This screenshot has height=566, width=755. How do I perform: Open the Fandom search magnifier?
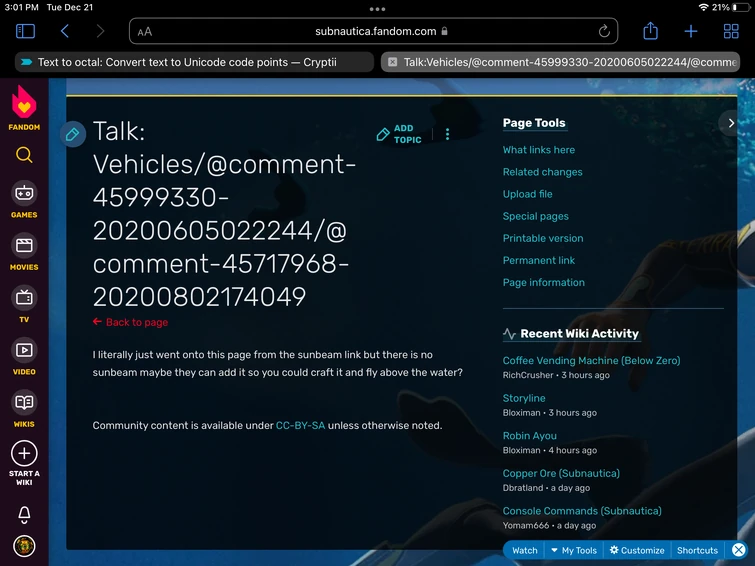(x=24, y=155)
